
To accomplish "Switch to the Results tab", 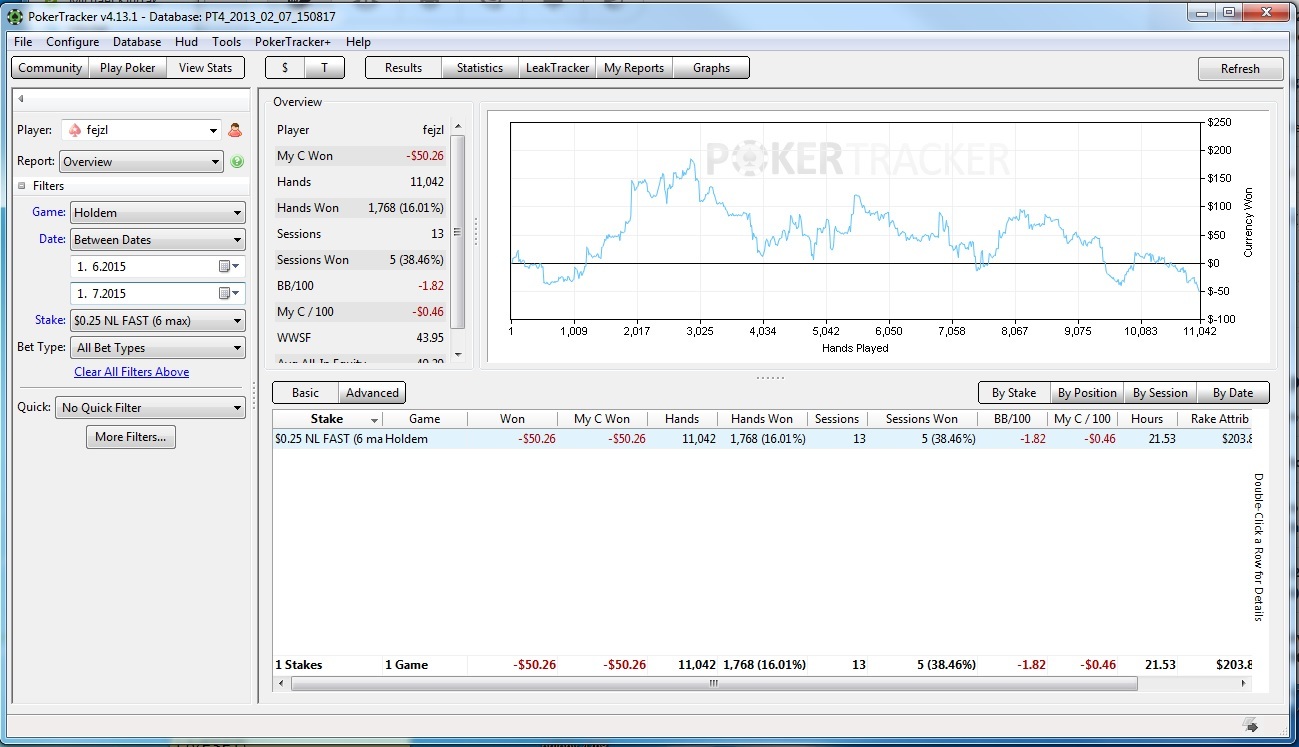I will pyautogui.click(x=404, y=68).
